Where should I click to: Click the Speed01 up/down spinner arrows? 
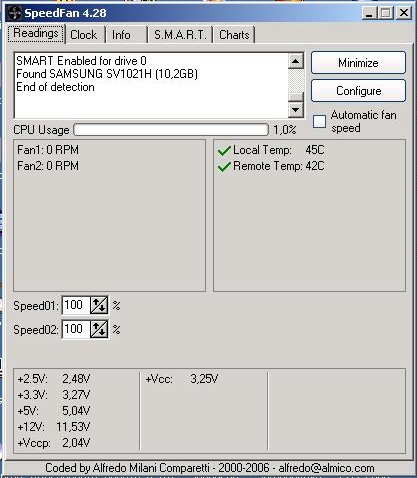point(99,305)
